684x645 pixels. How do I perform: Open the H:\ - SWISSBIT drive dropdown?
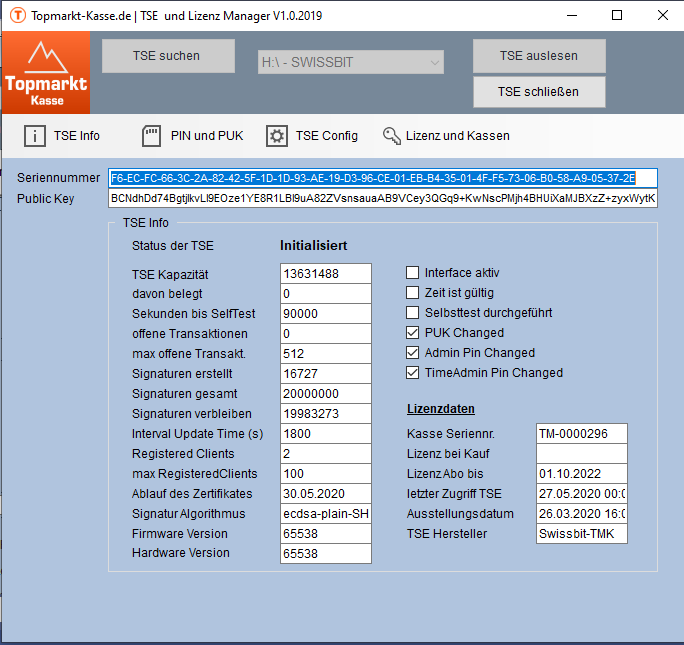(x=350, y=62)
